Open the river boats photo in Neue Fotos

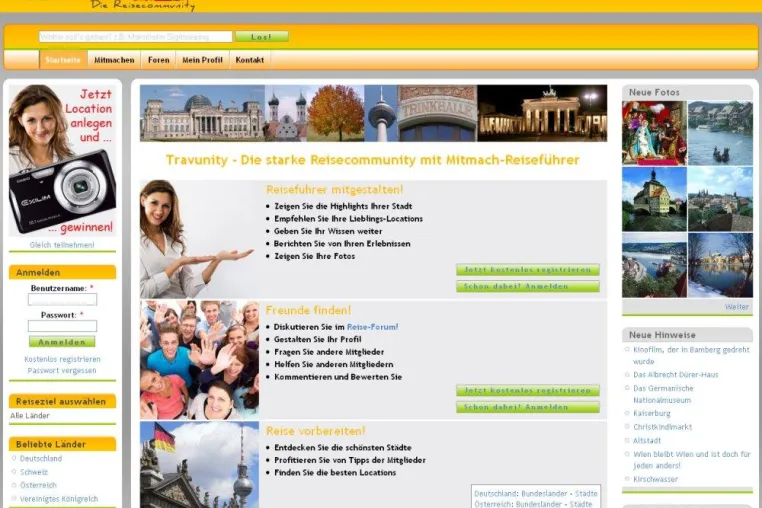click(x=720, y=133)
